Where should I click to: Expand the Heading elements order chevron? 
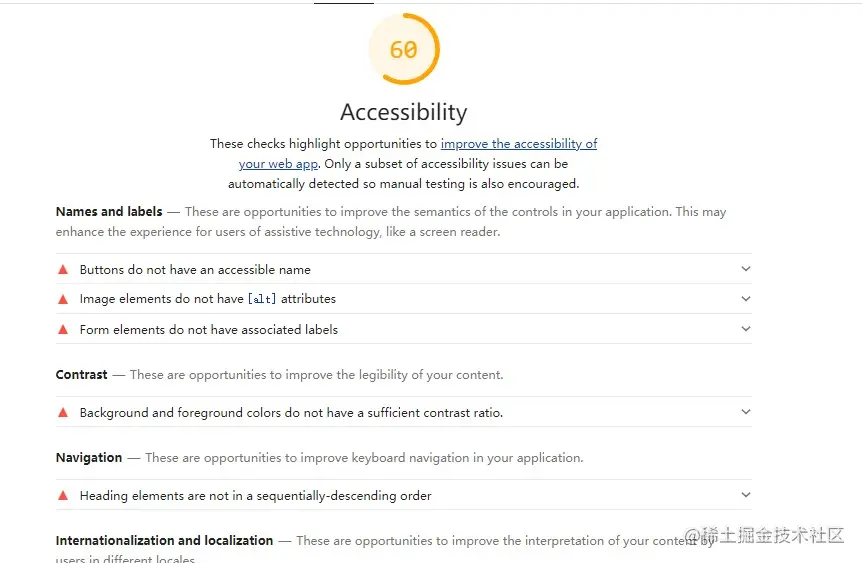[x=745, y=494]
